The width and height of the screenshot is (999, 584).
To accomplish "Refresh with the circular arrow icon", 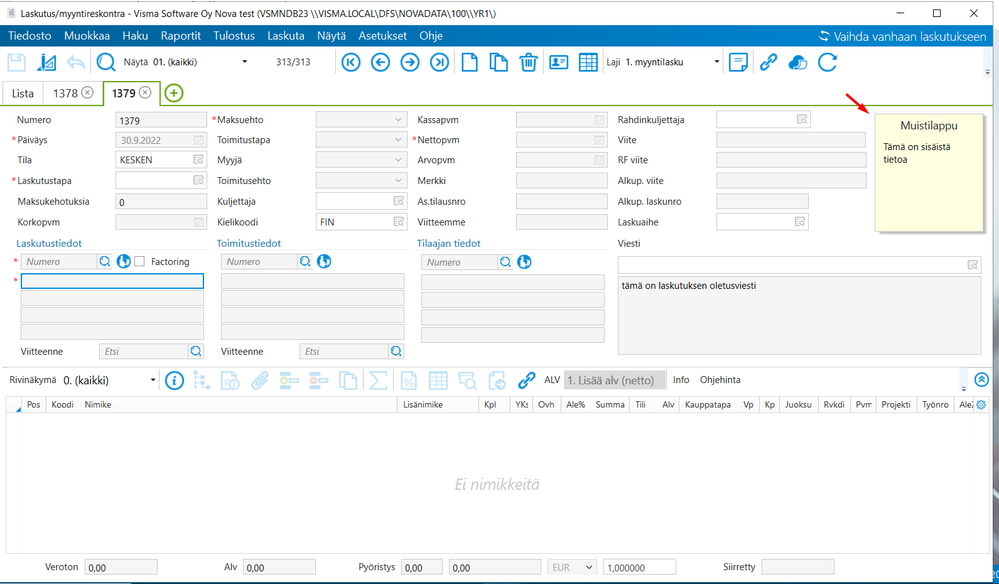I will click(x=827, y=62).
